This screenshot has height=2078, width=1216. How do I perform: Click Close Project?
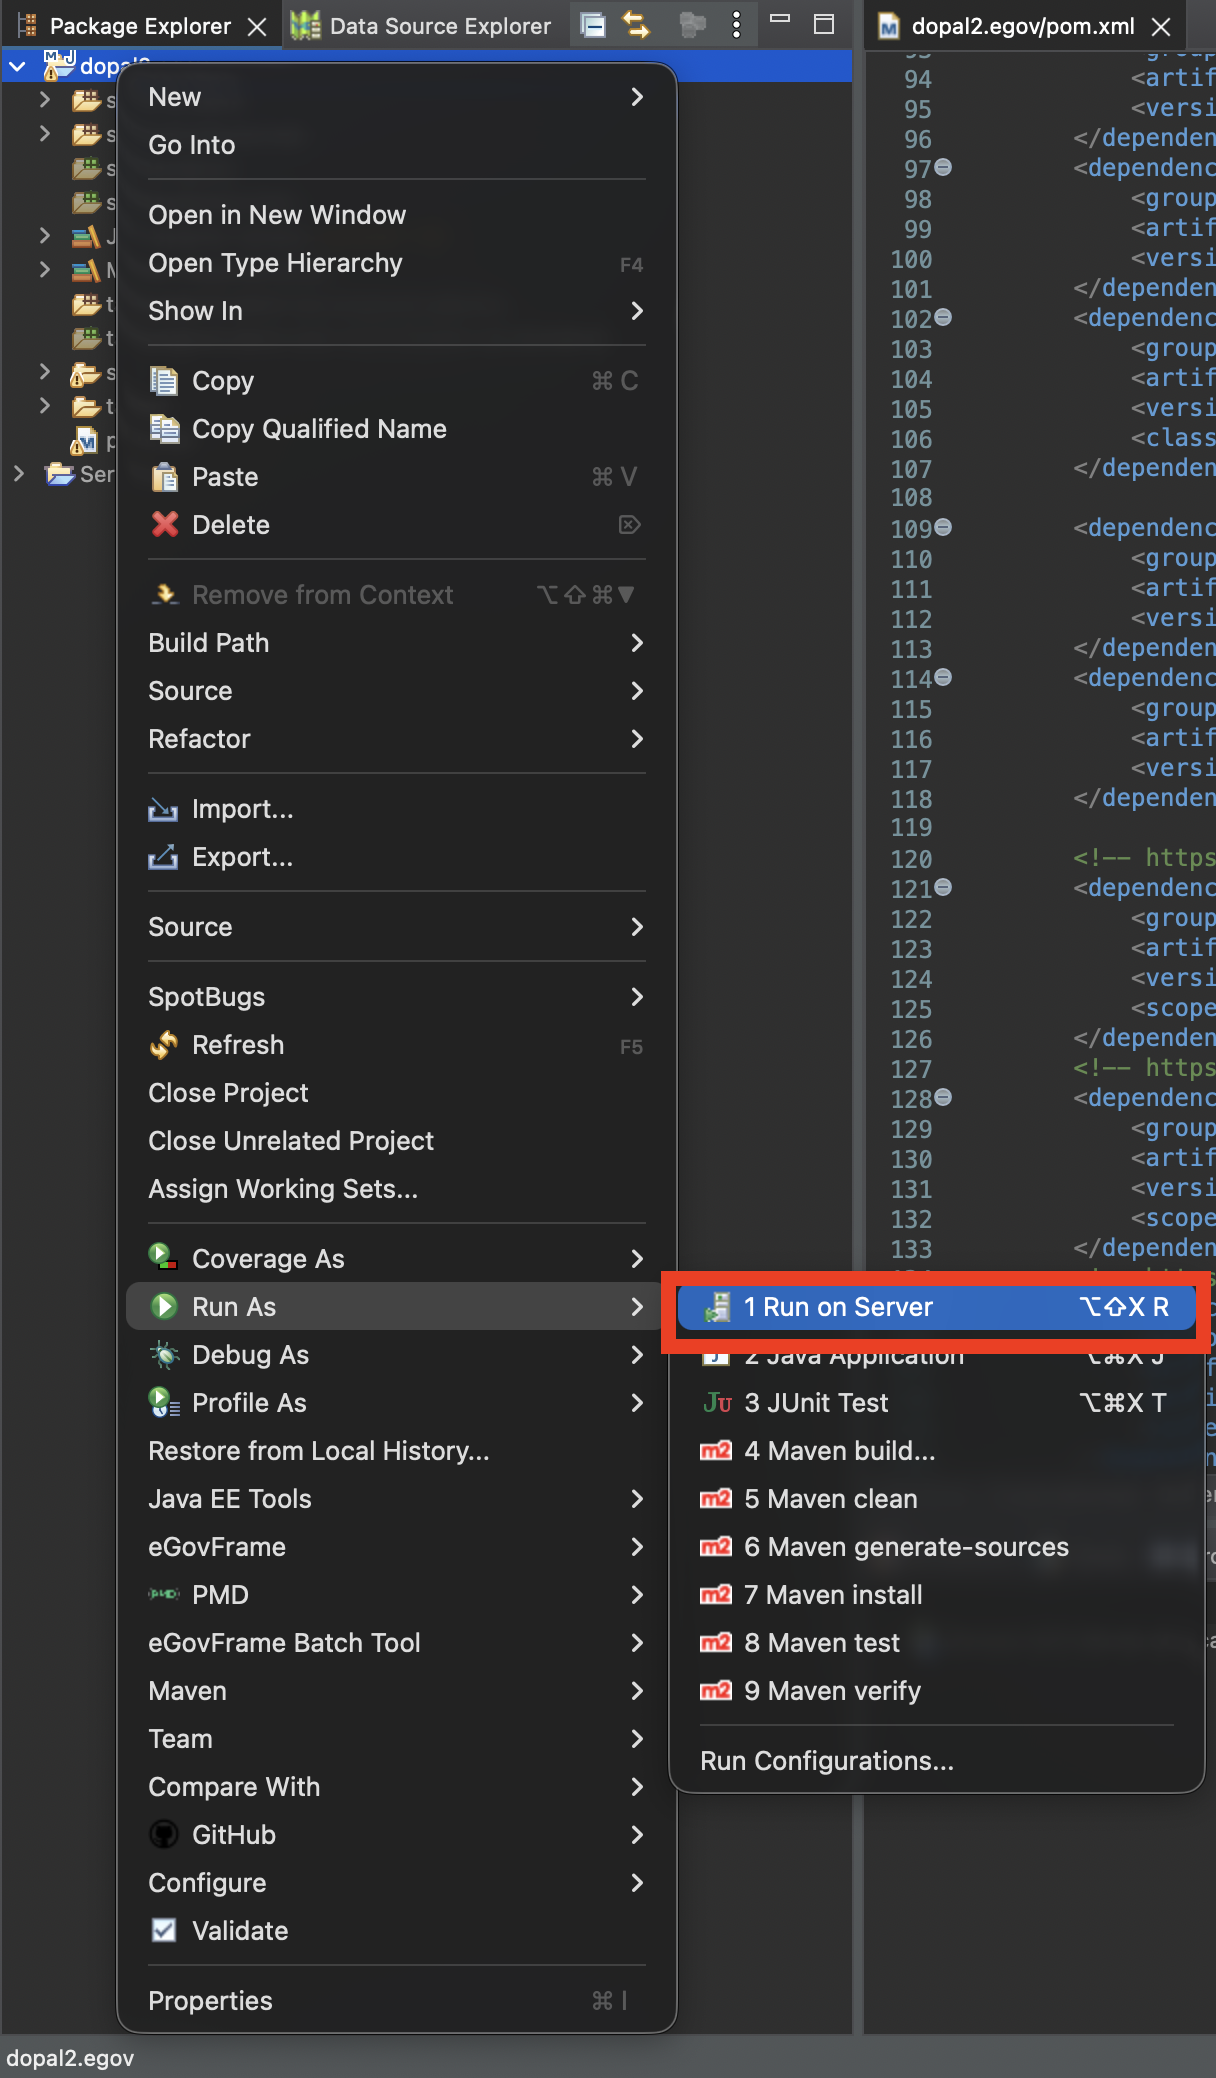397,1093
